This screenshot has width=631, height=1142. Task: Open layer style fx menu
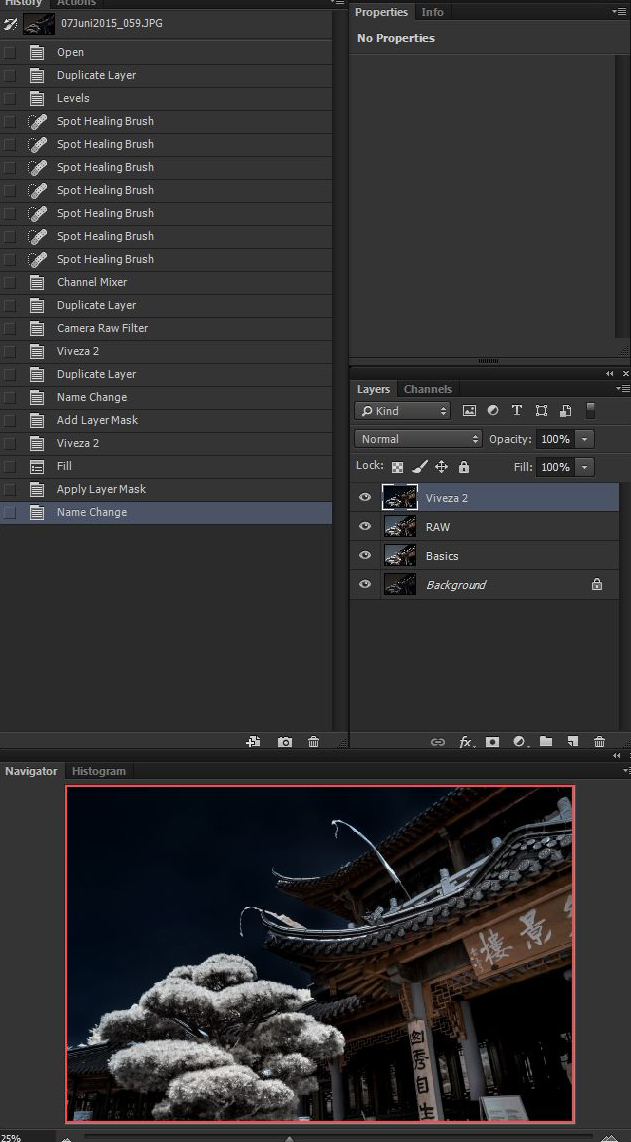(465, 742)
